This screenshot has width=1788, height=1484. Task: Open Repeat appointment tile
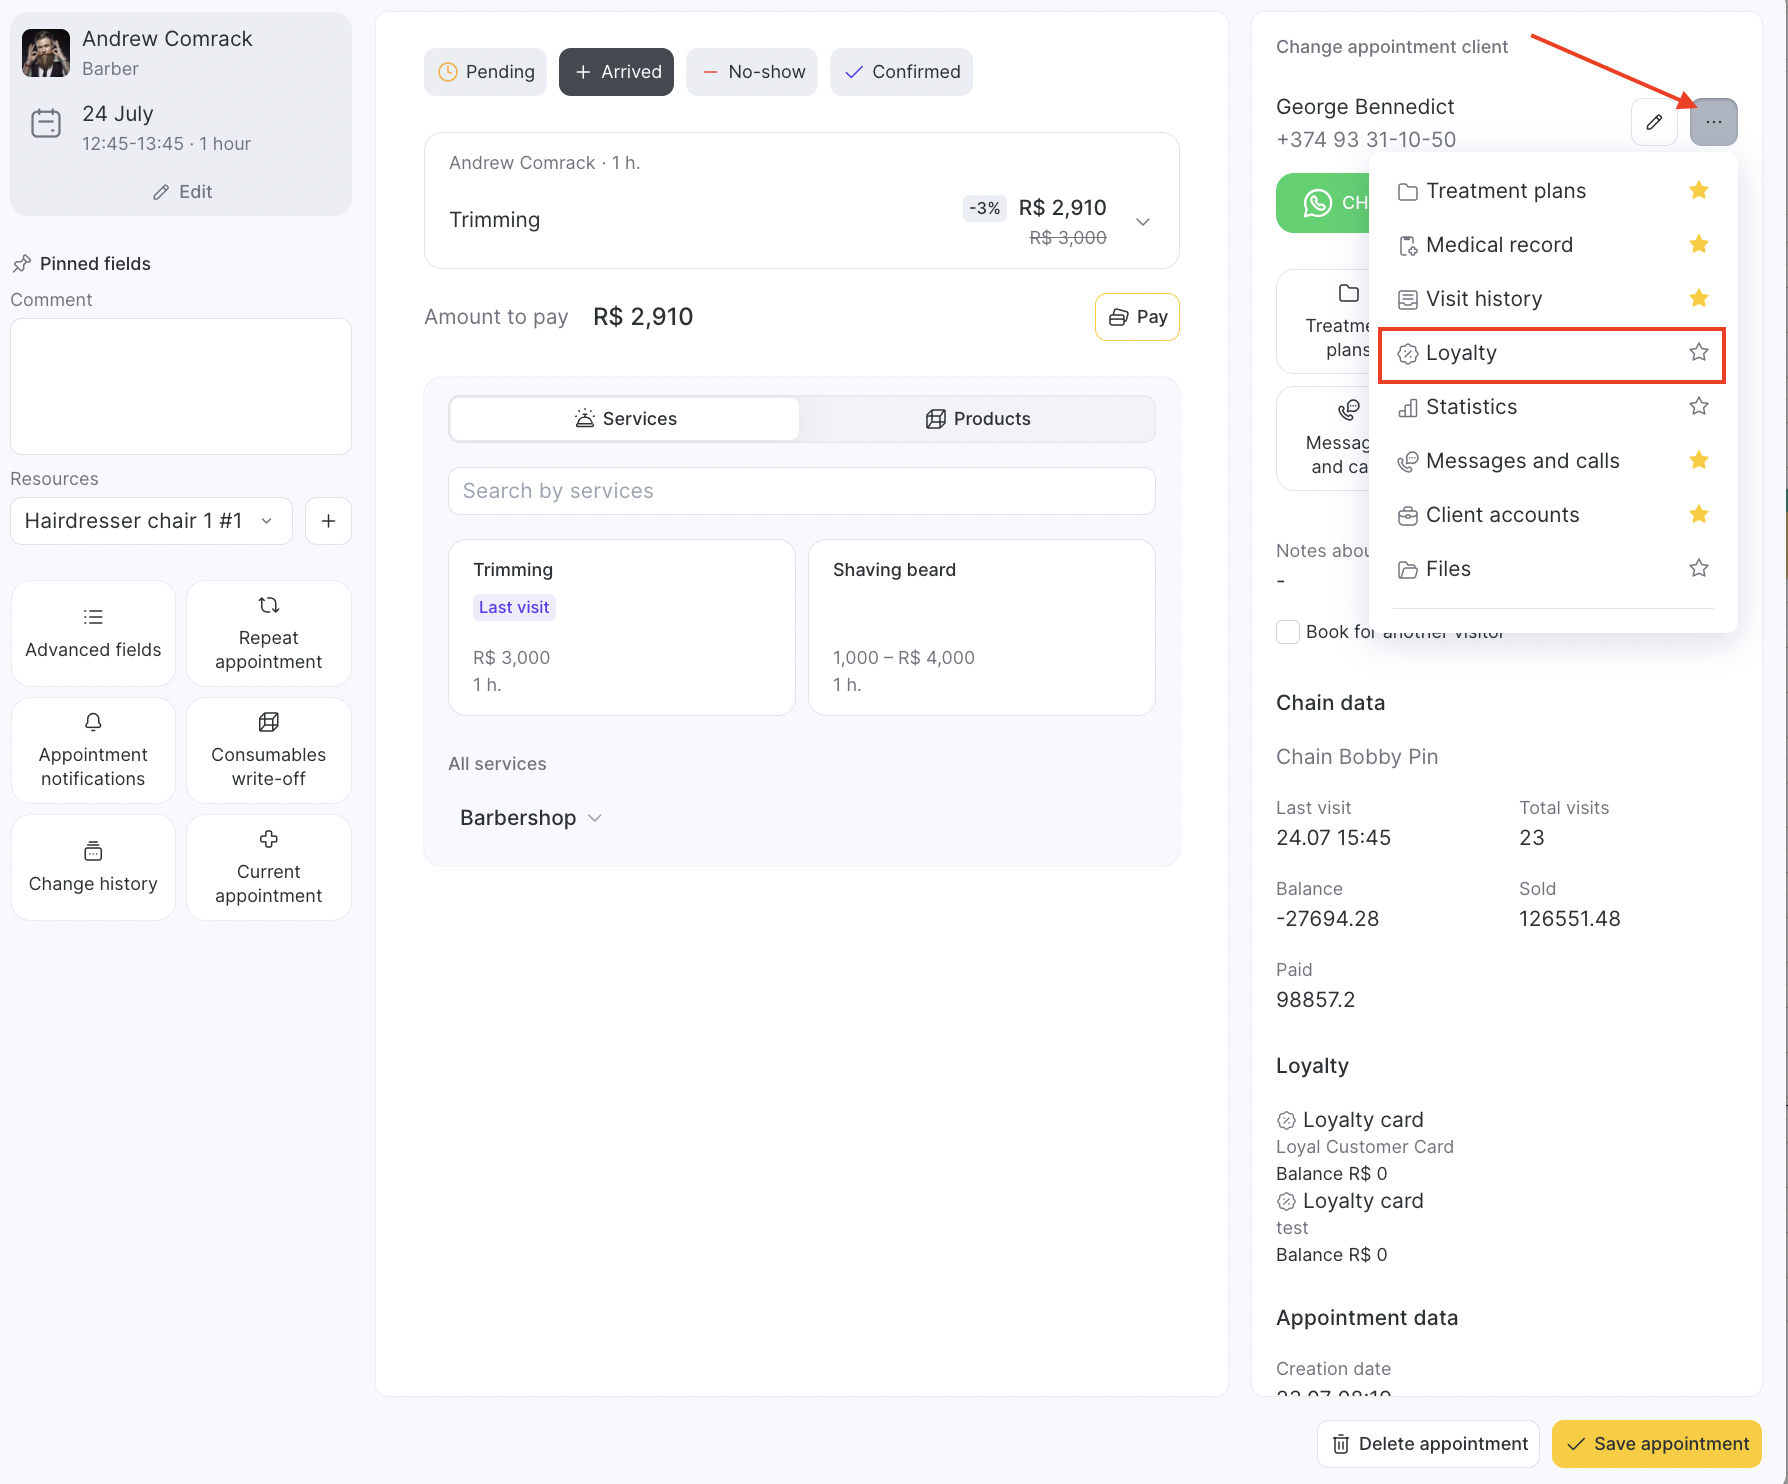tap(269, 634)
